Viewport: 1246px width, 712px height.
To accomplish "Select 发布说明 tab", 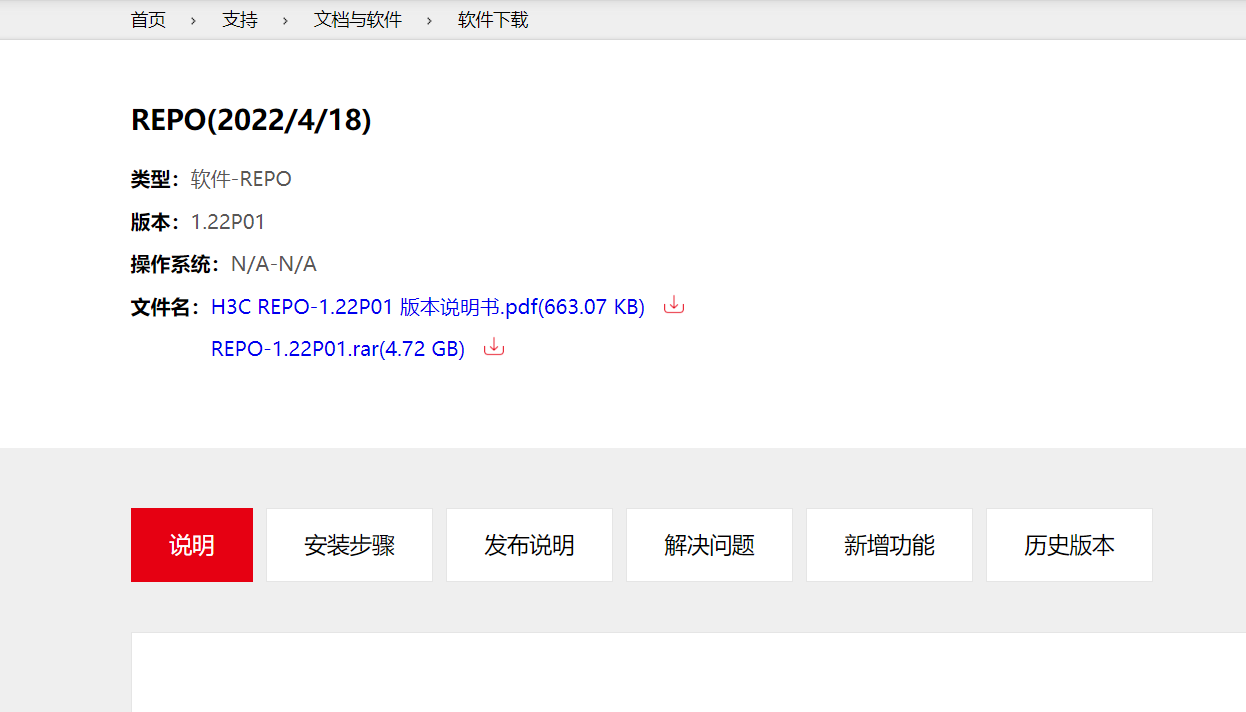I will (x=529, y=545).
